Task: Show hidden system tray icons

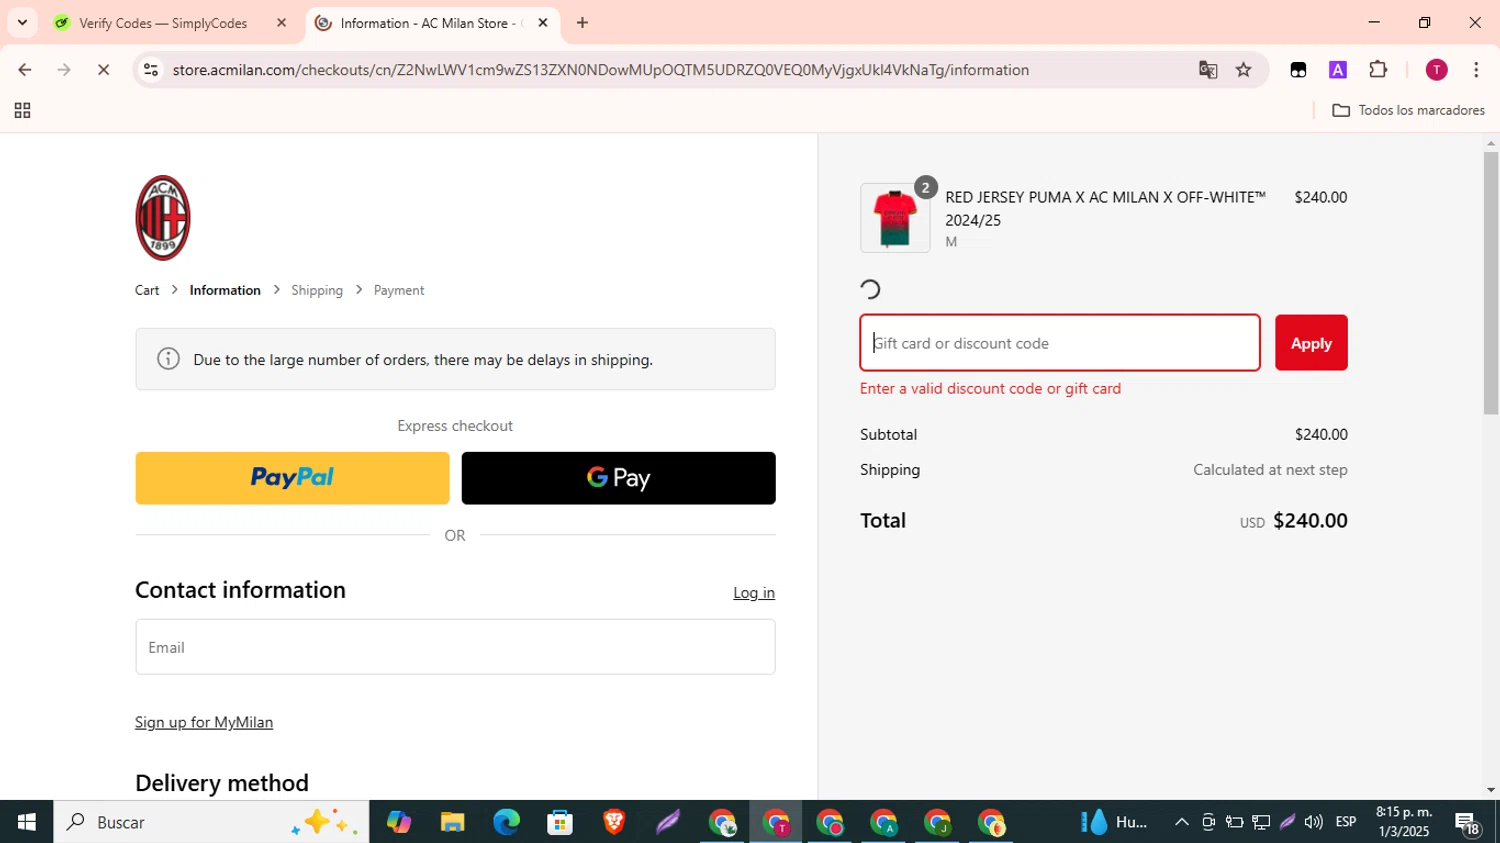Action: coord(1181,822)
